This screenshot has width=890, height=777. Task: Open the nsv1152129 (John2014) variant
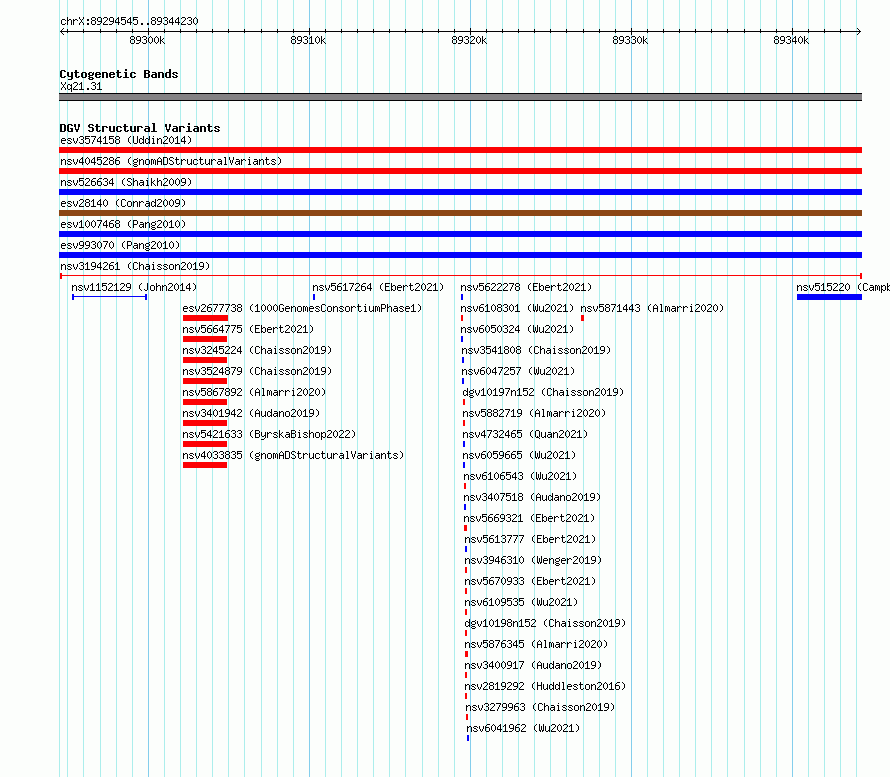(134, 287)
